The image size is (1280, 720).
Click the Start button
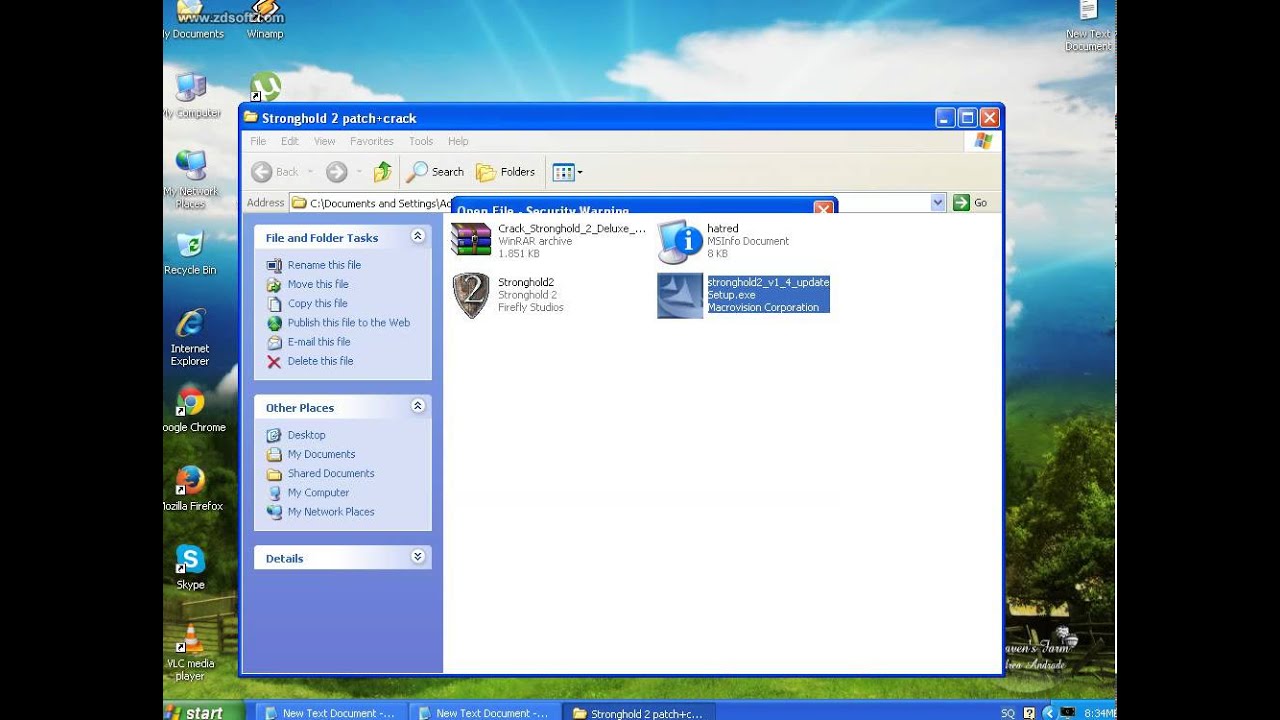point(204,712)
